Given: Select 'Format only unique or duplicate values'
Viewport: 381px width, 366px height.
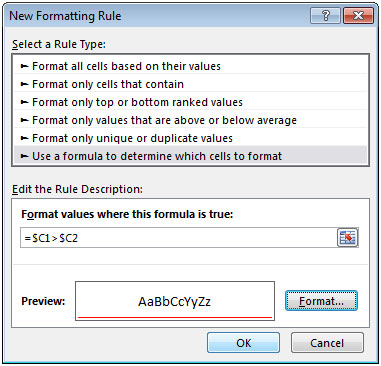Looking at the screenshot, I should [x=190, y=138].
